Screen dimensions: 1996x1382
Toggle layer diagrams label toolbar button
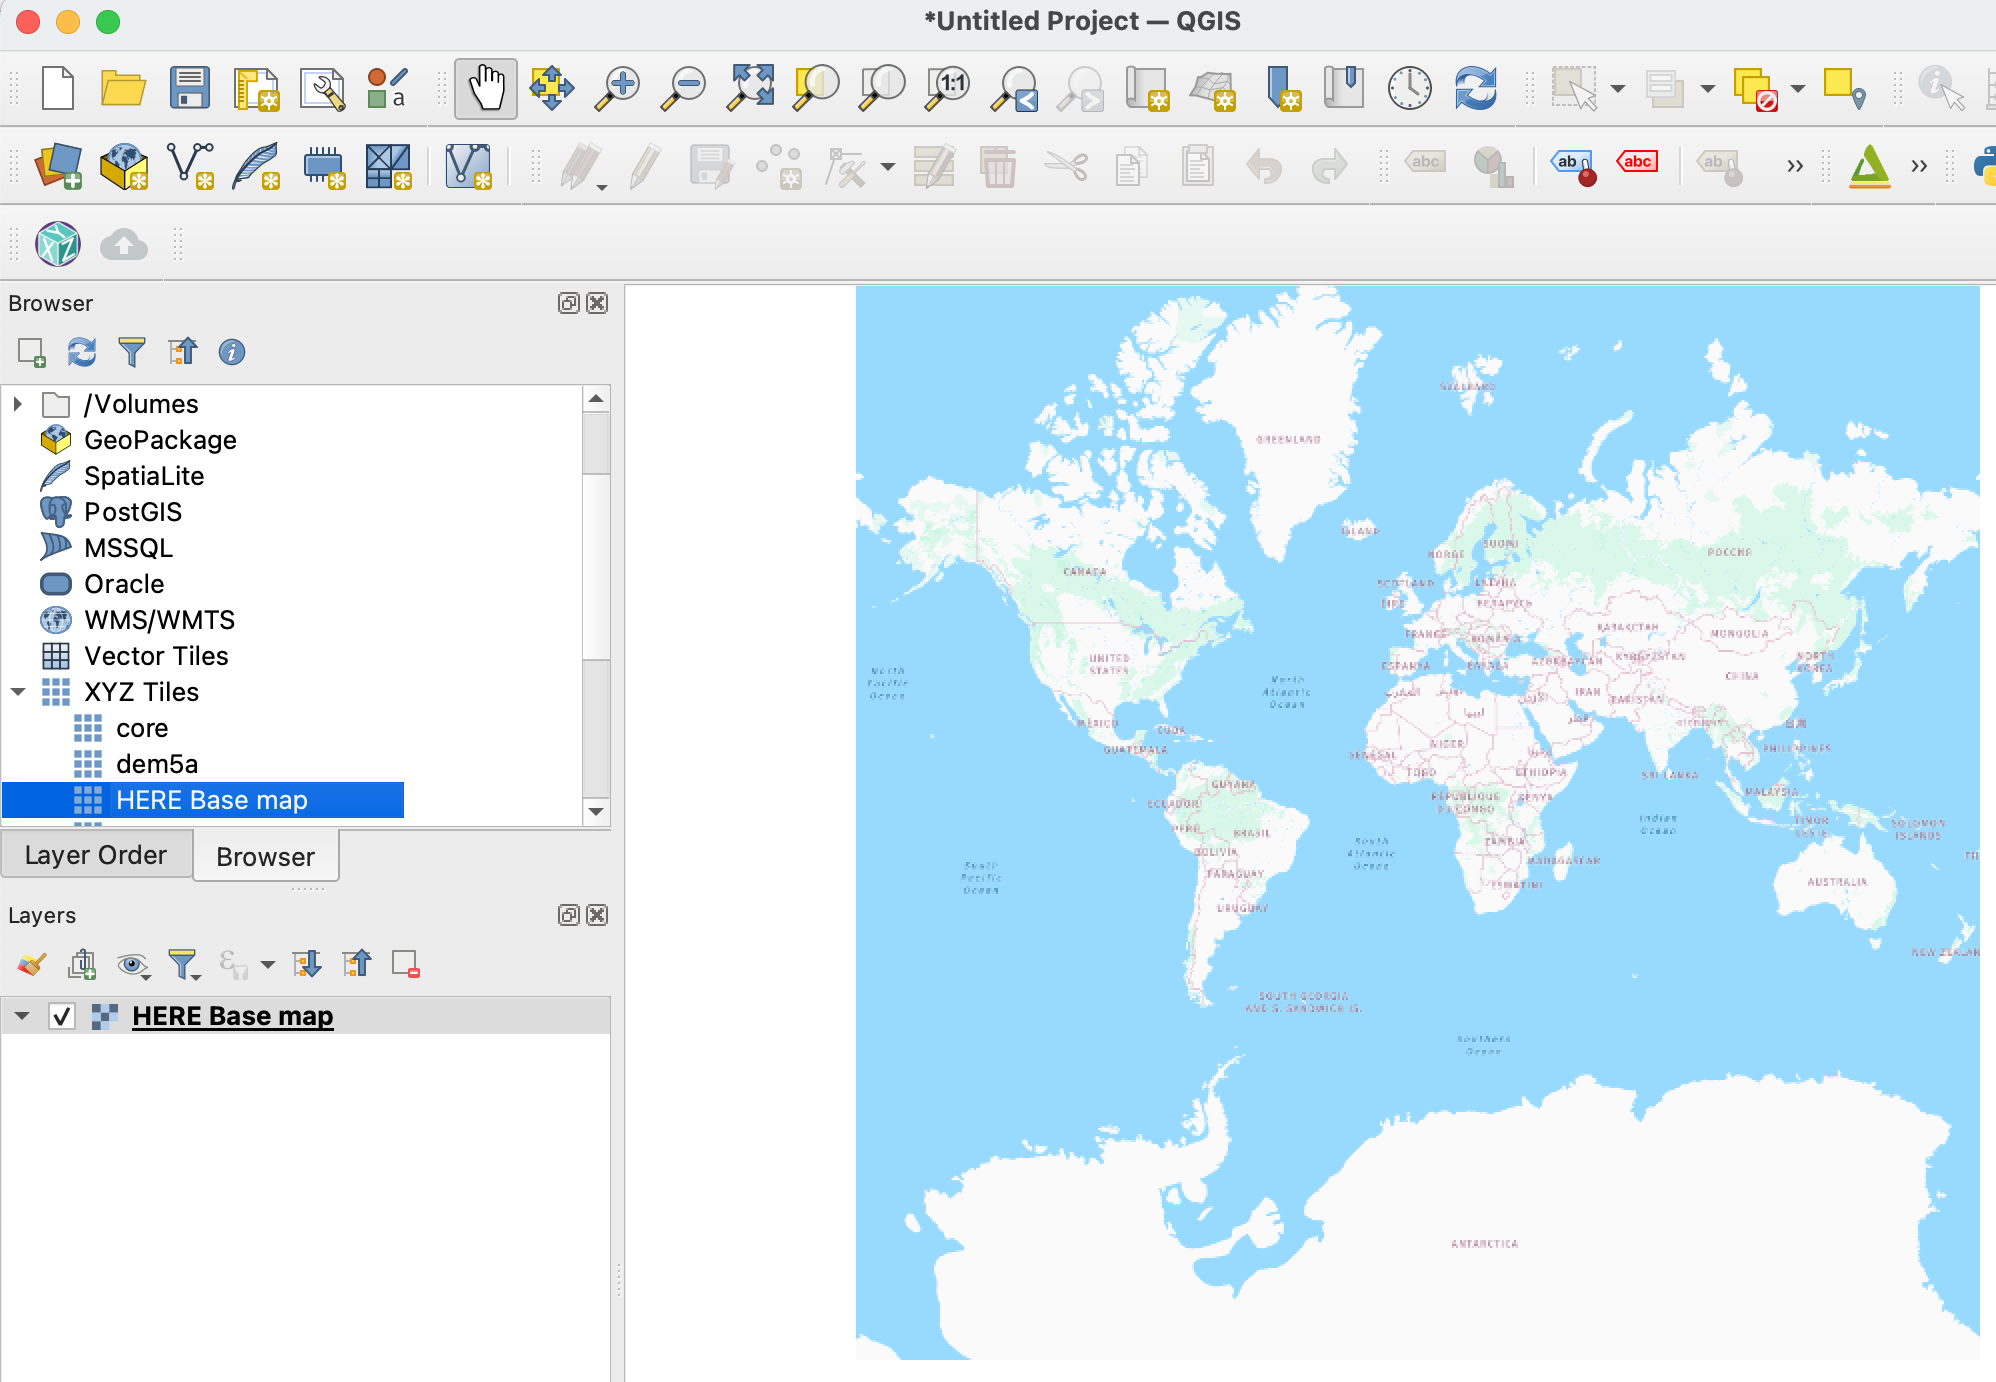pyautogui.click(x=1493, y=166)
